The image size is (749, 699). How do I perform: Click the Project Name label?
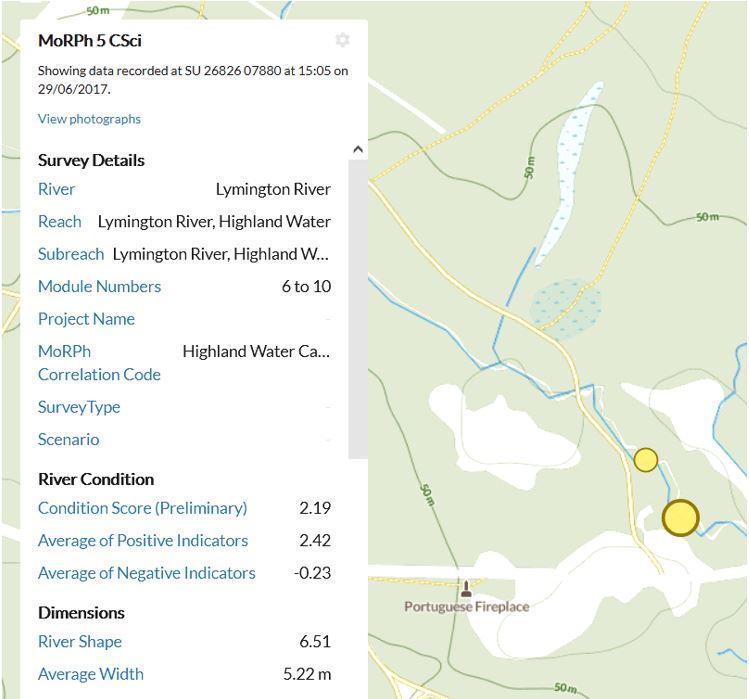click(x=86, y=319)
